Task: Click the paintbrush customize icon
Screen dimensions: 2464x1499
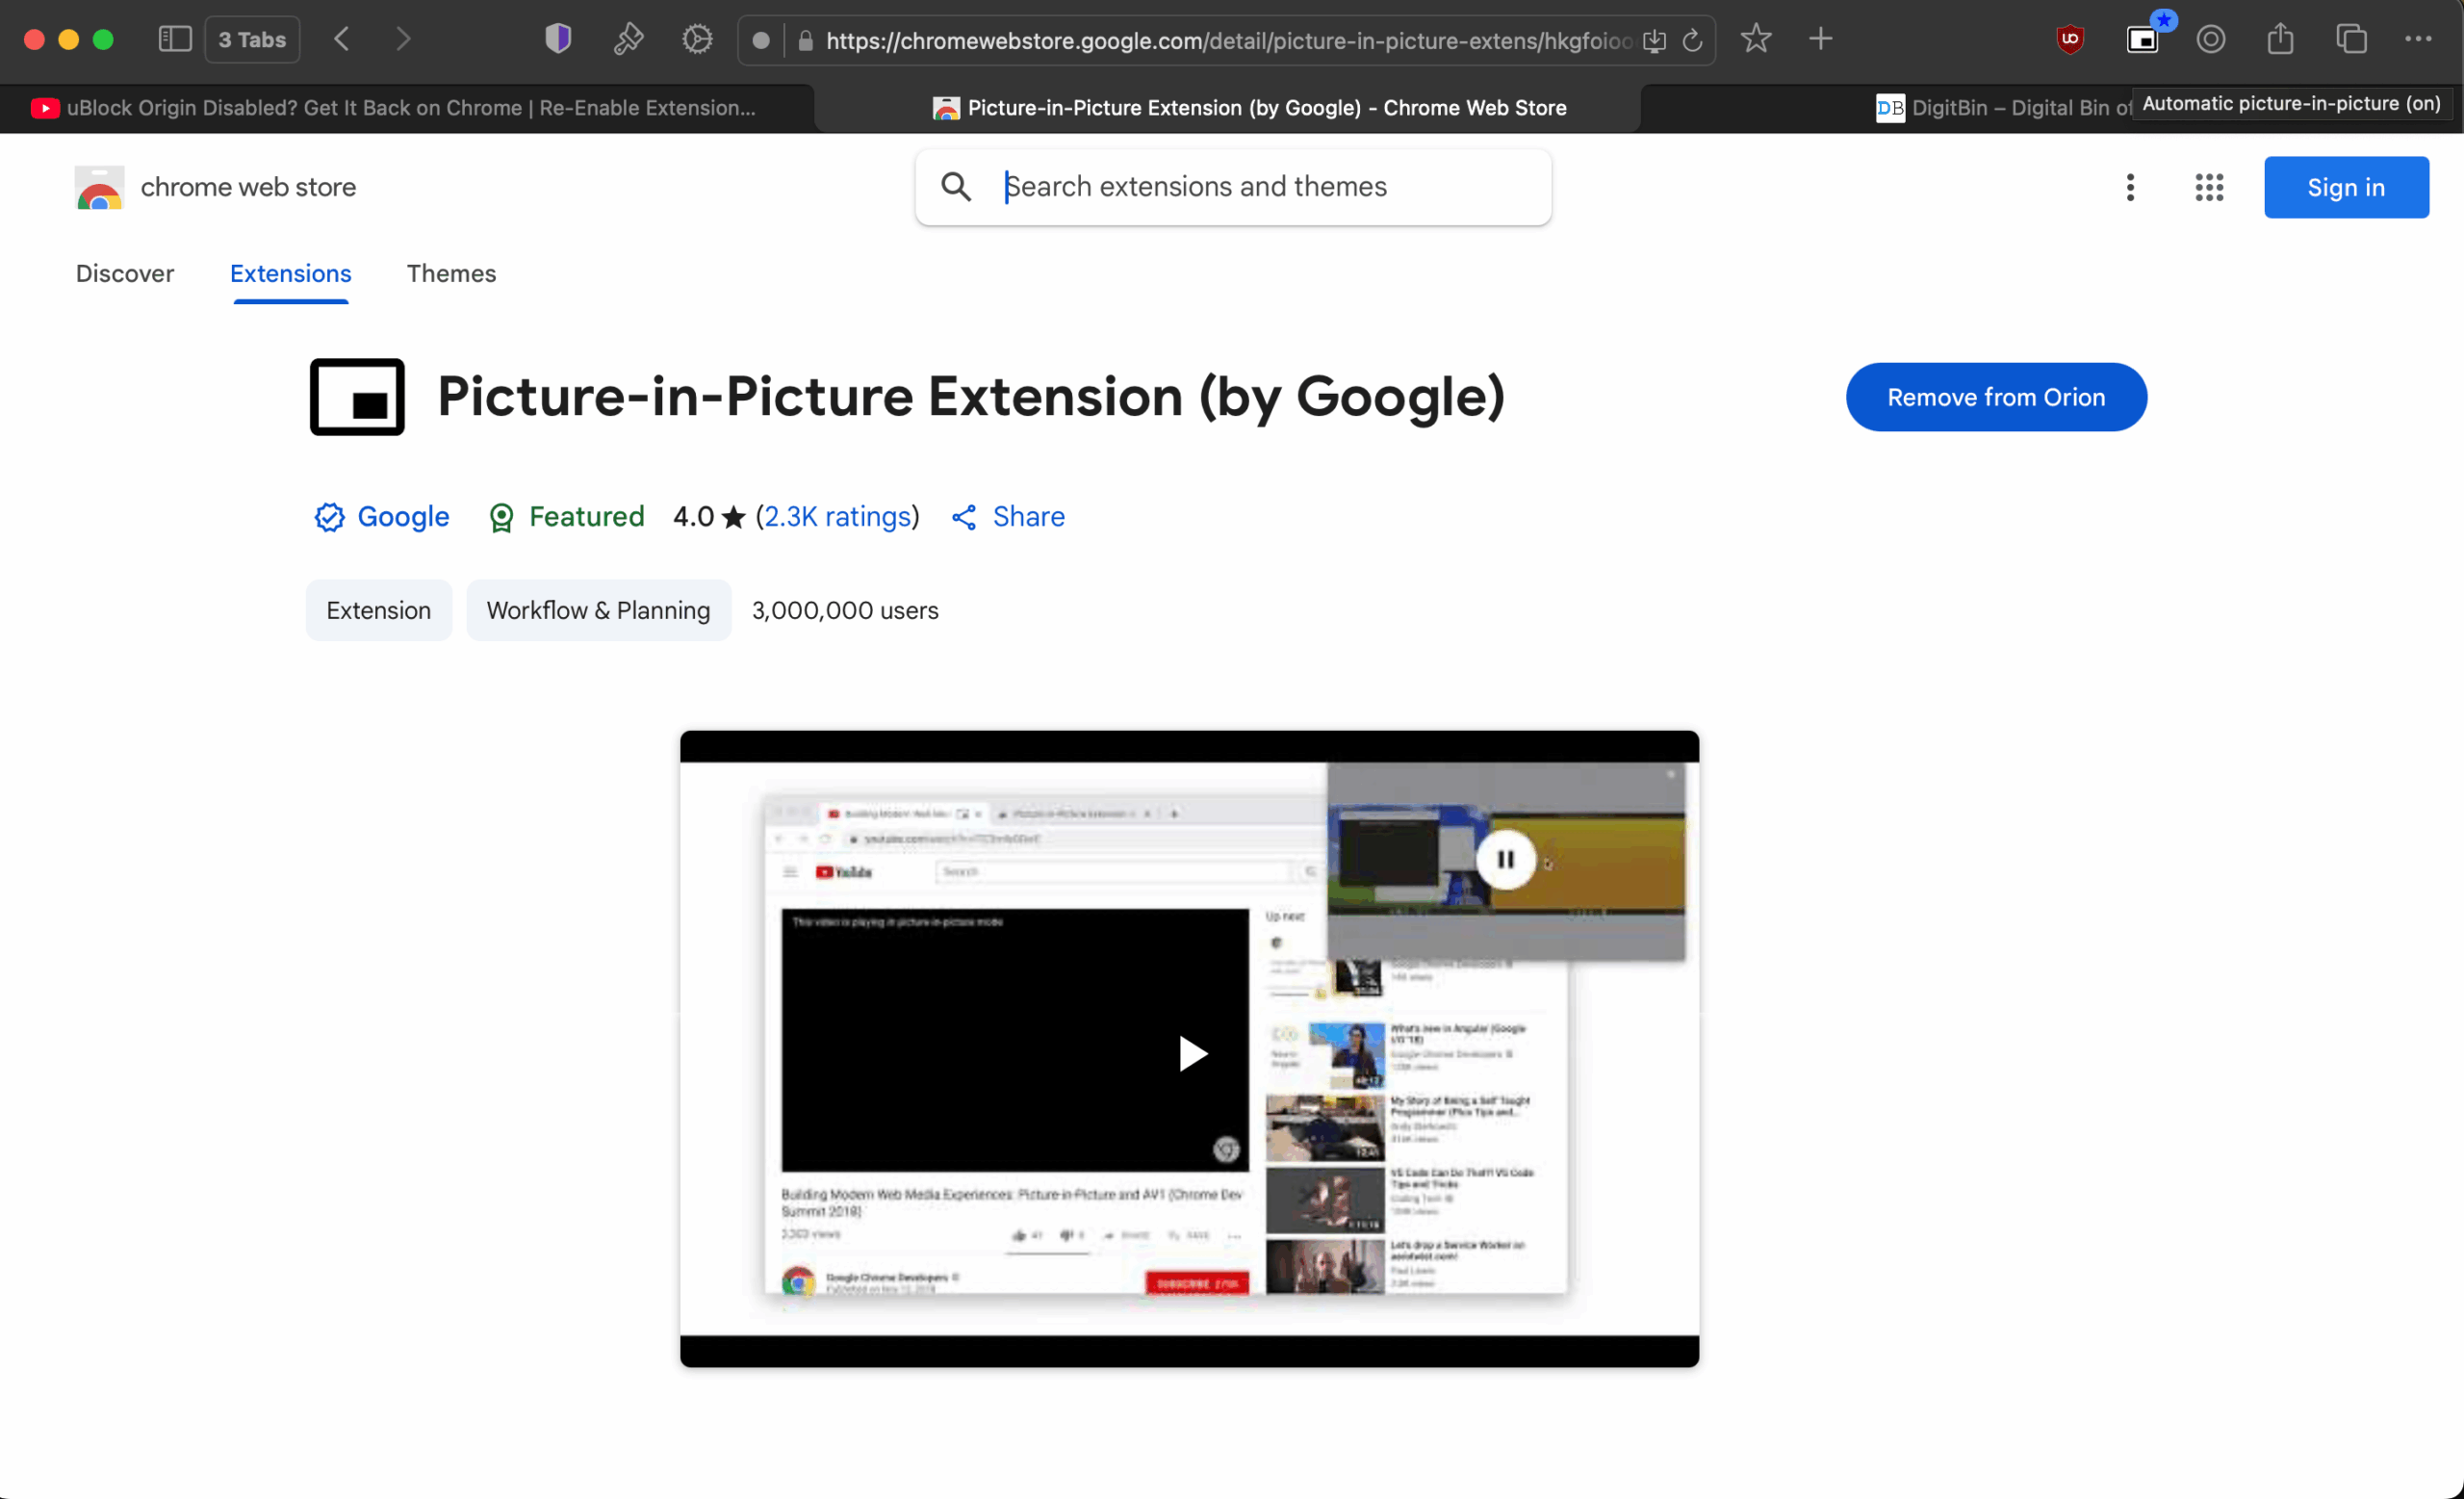Action: tap(628, 39)
